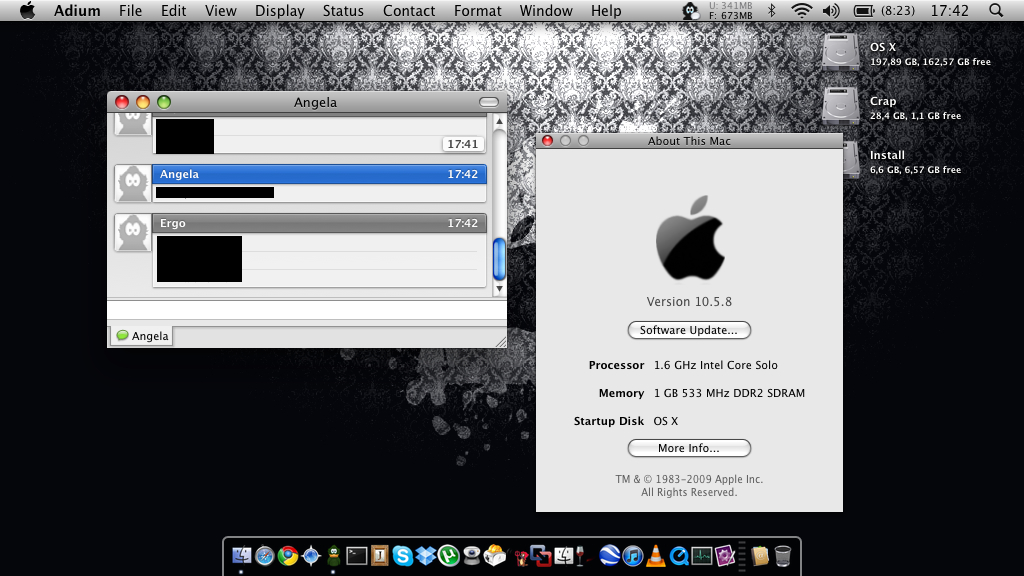Open the Help menu

click(606, 10)
